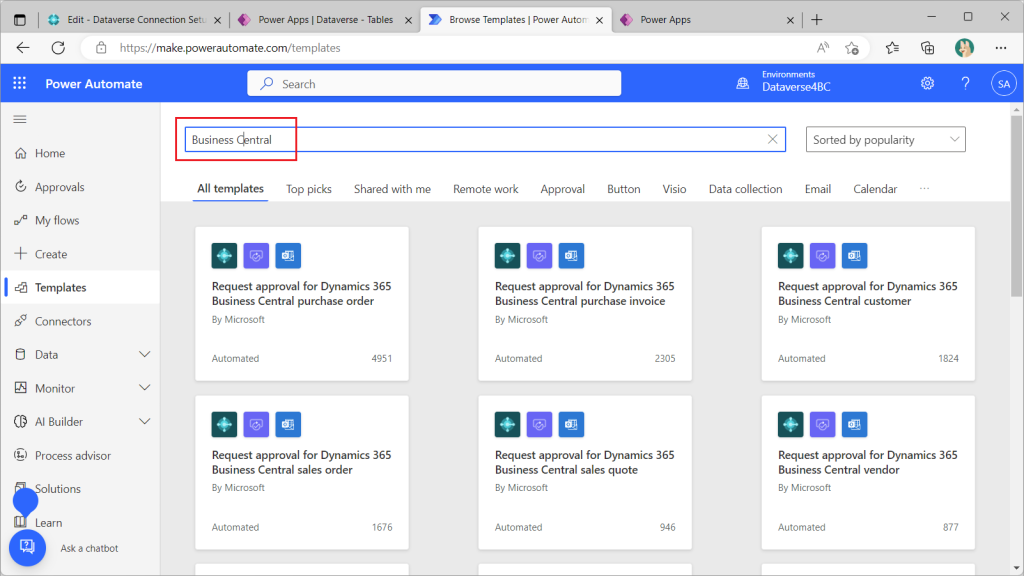Open Solutions in left navigation
Image resolution: width=1024 pixels, height=576 pixels.
tap(81, 489)
